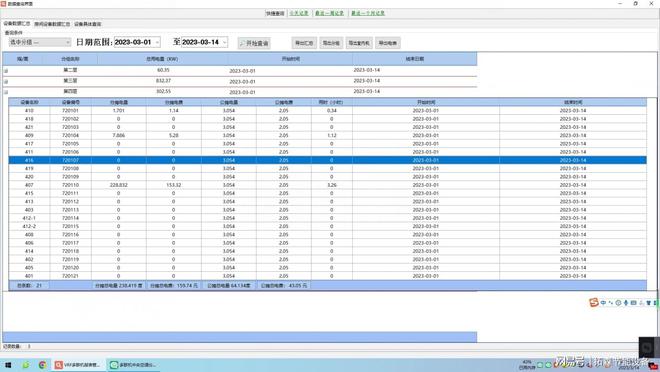Image resolution: width=660 pixels, height=372 pixels.
Task: Open the 最近一个月记录 quick query link
Action: (368, 13)
